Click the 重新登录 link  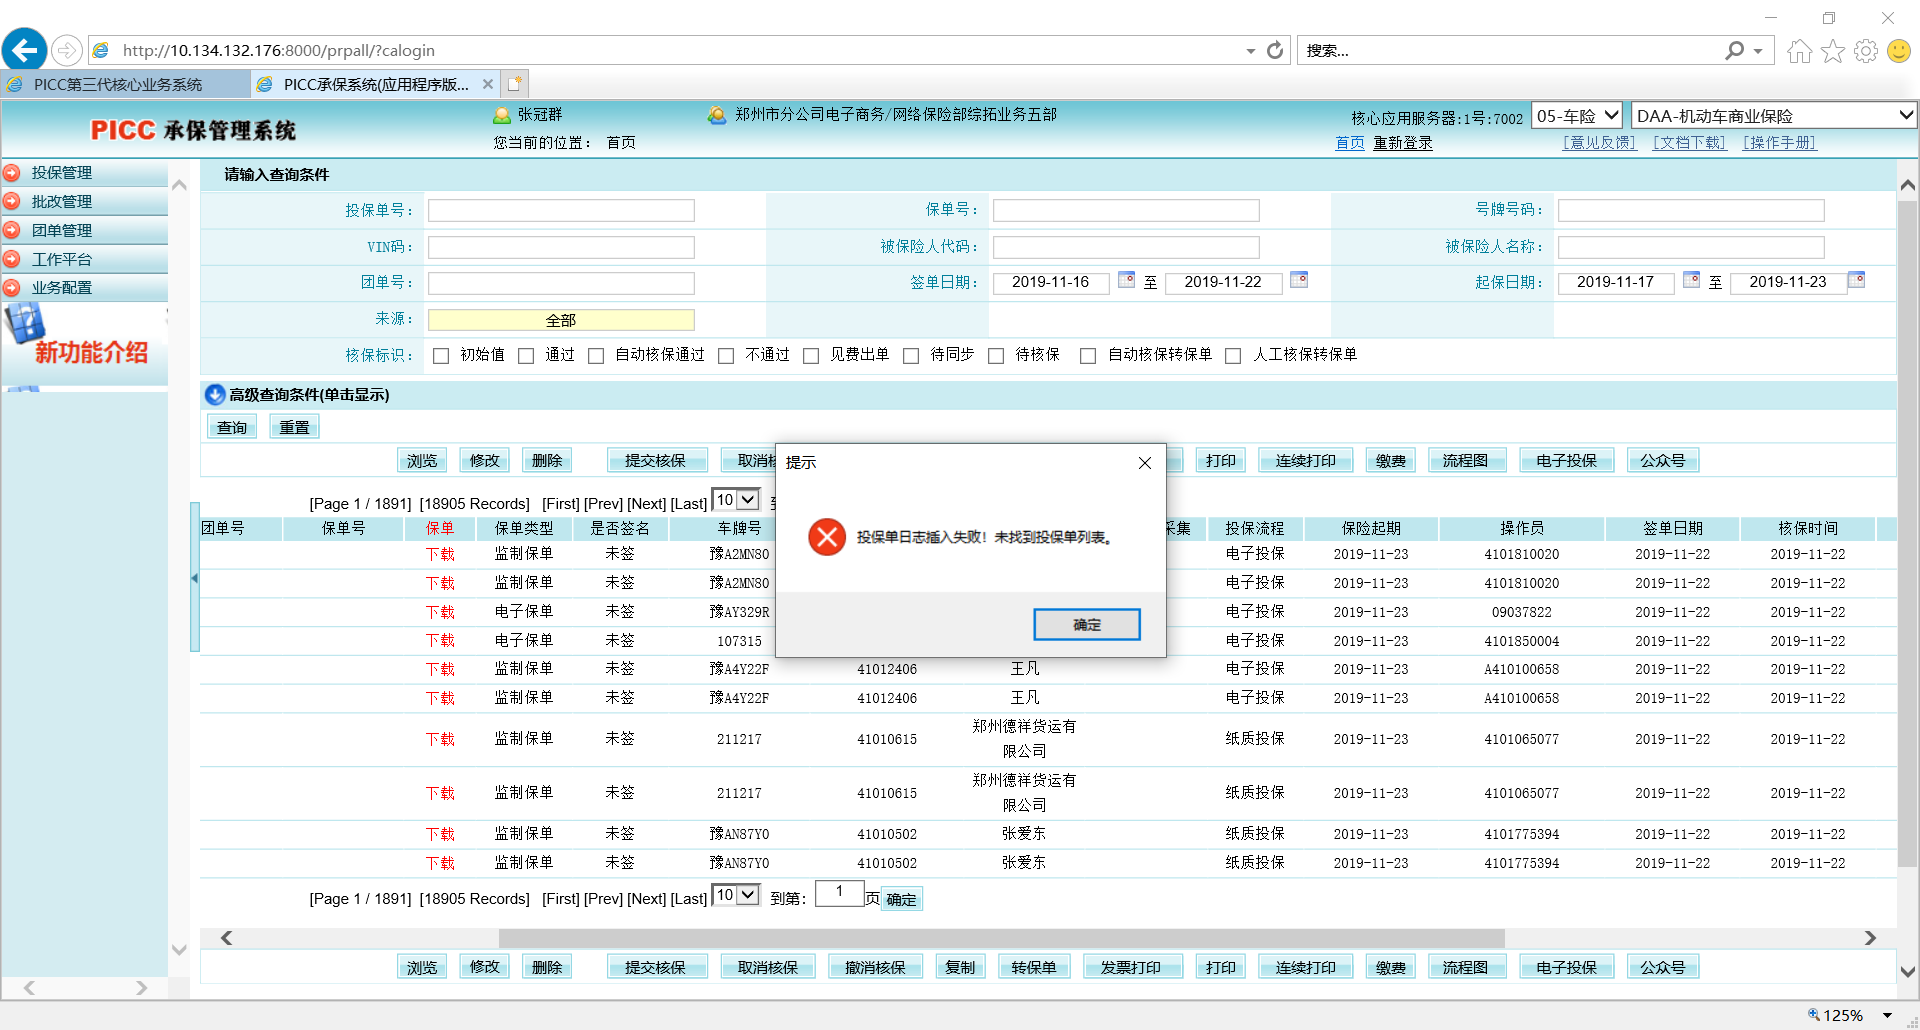tap(1402, 143)
